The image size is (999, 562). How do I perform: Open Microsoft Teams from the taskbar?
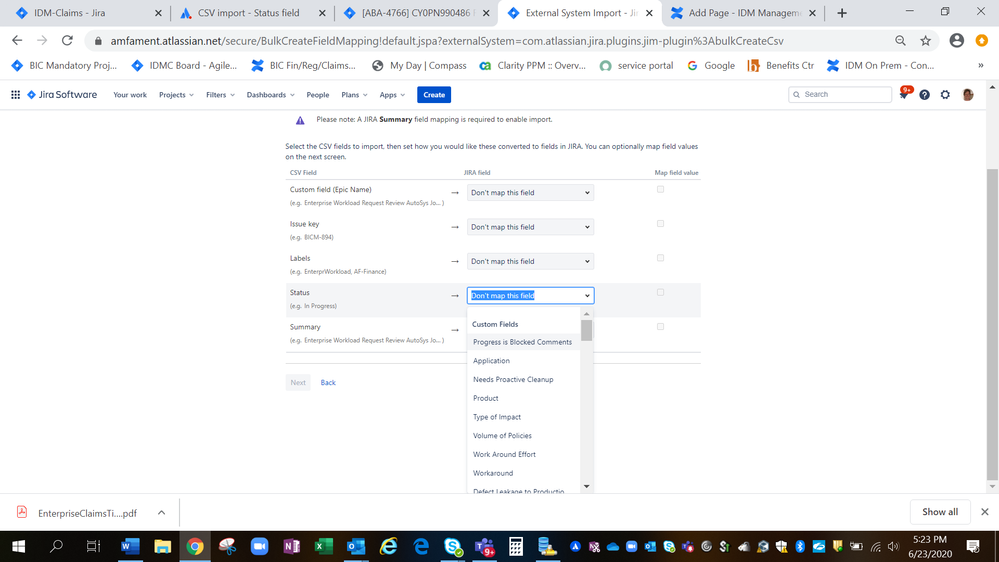(x=484, y=546)
